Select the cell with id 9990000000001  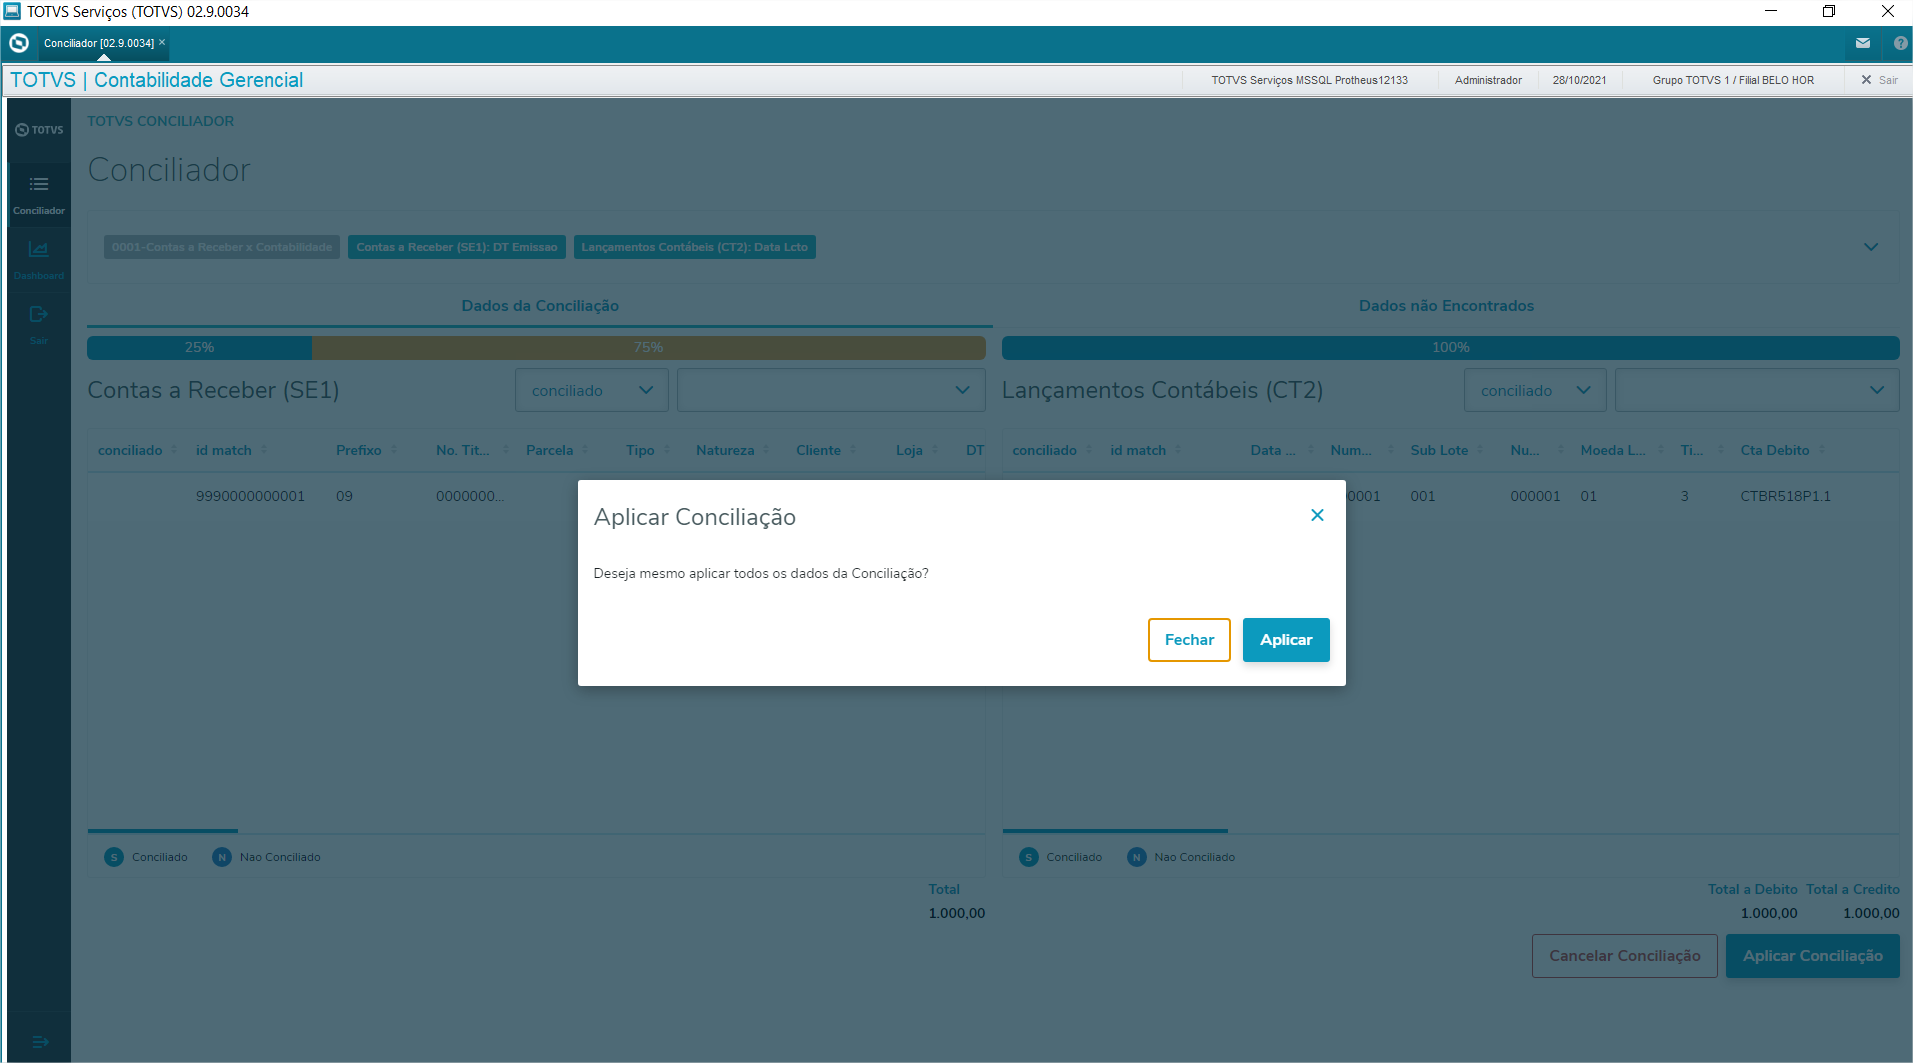click(250, 496)
